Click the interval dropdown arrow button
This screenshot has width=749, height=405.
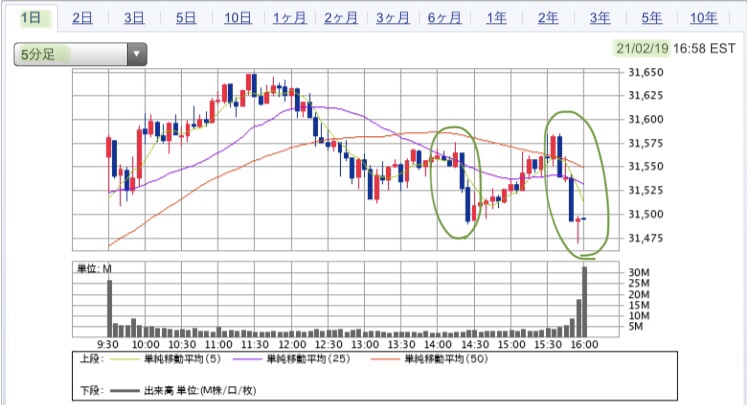point(137,54)
